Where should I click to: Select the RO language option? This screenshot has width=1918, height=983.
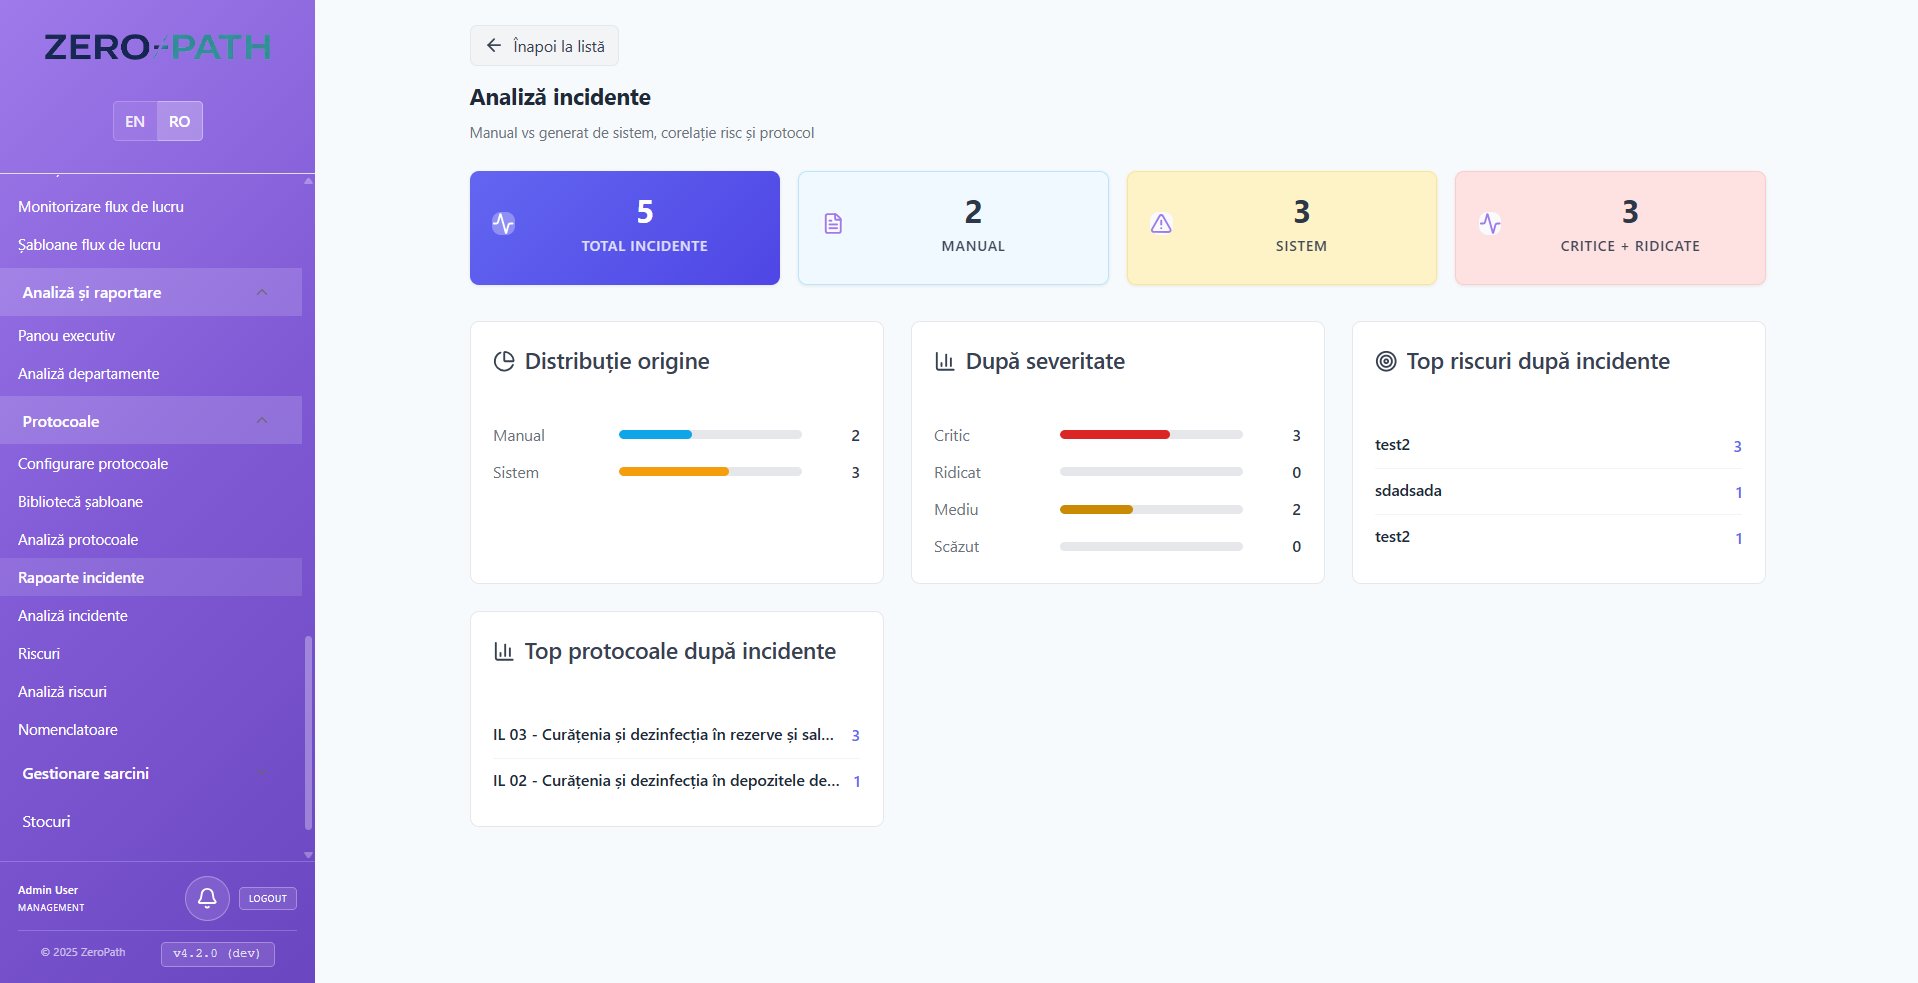pos(179,121)
